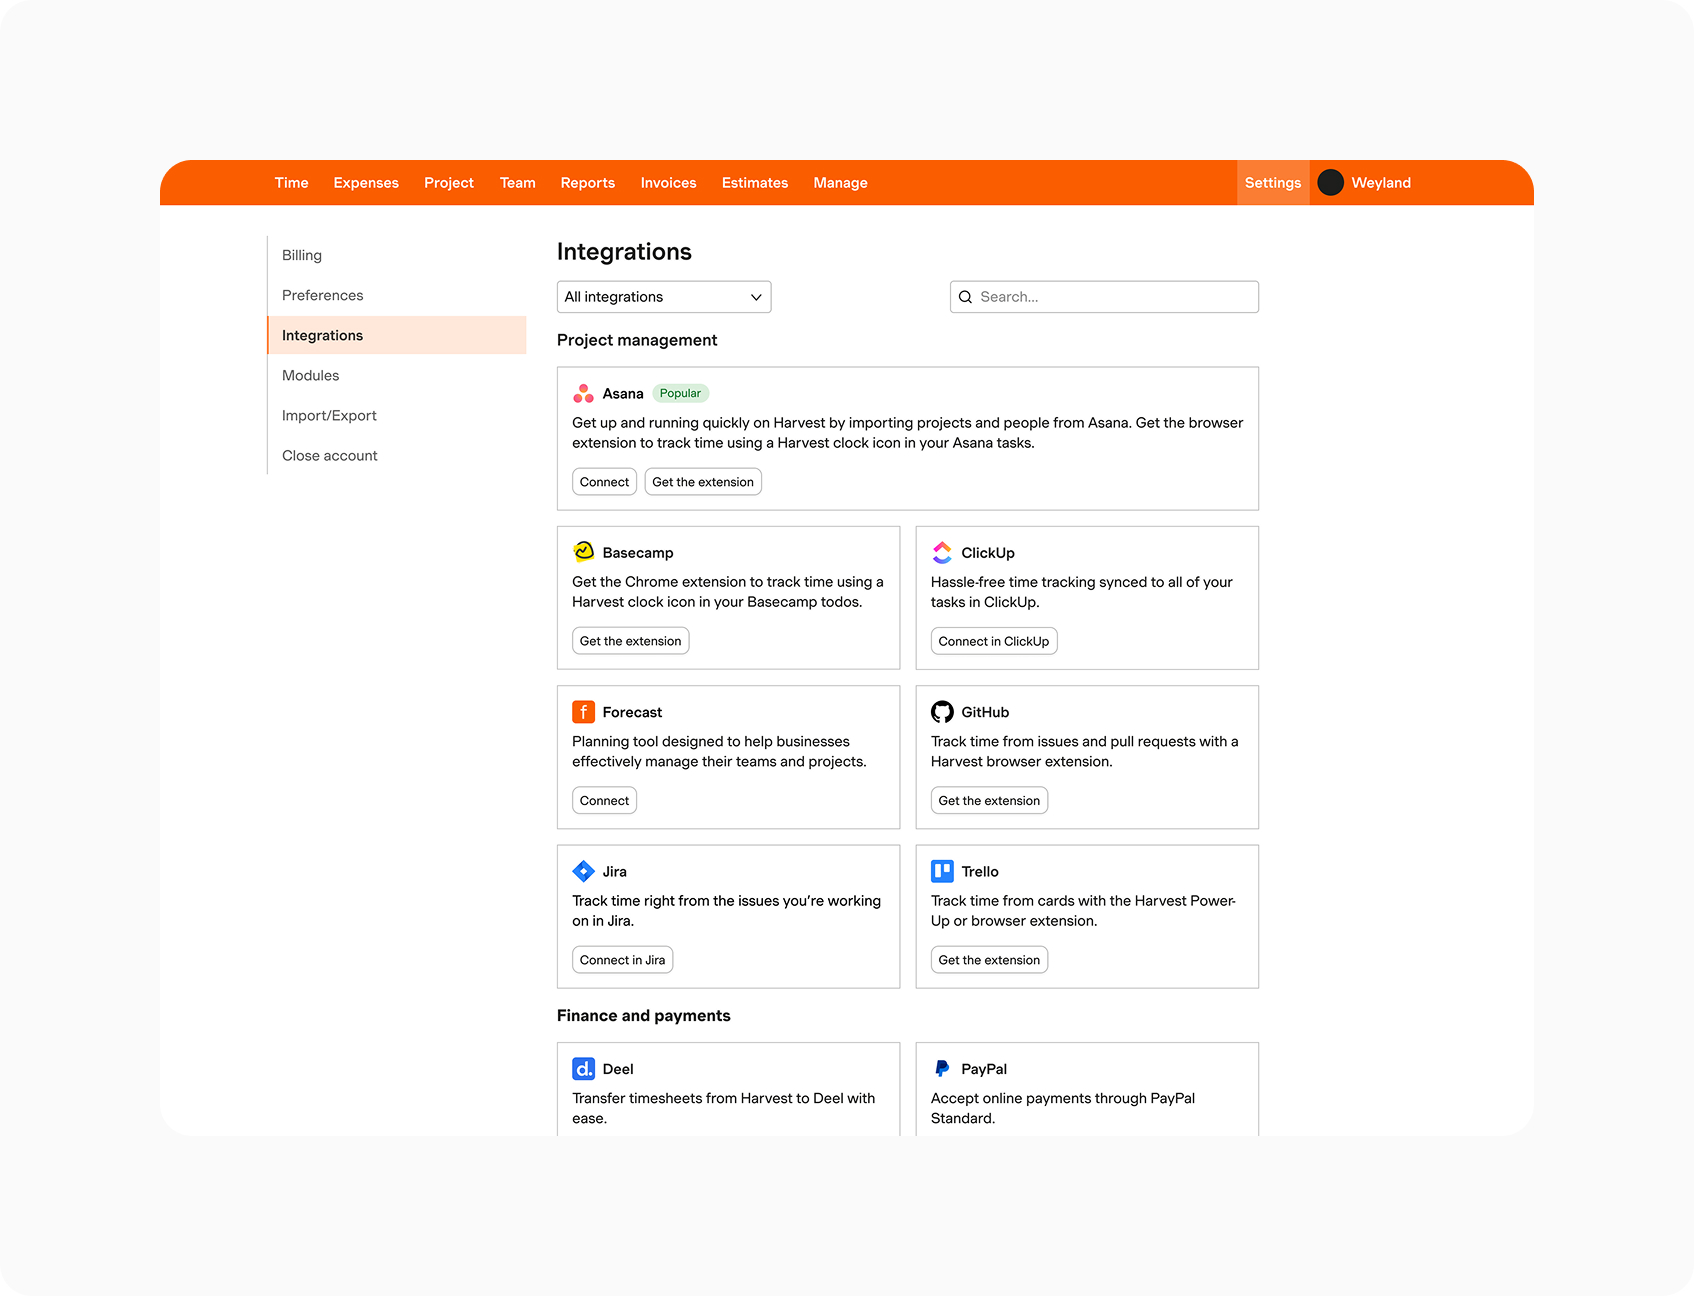The image size is (1694, 1296).
Task: Click Connect in Jira button
Action: pyautogui.click(x=622, y=960)
